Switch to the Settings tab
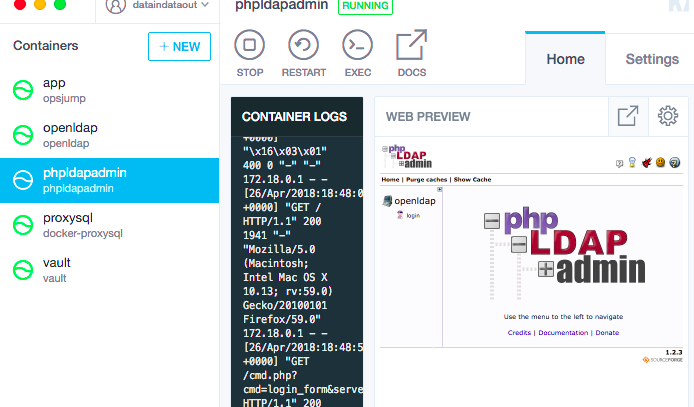694x407 pixels. [x=652, y=59]
